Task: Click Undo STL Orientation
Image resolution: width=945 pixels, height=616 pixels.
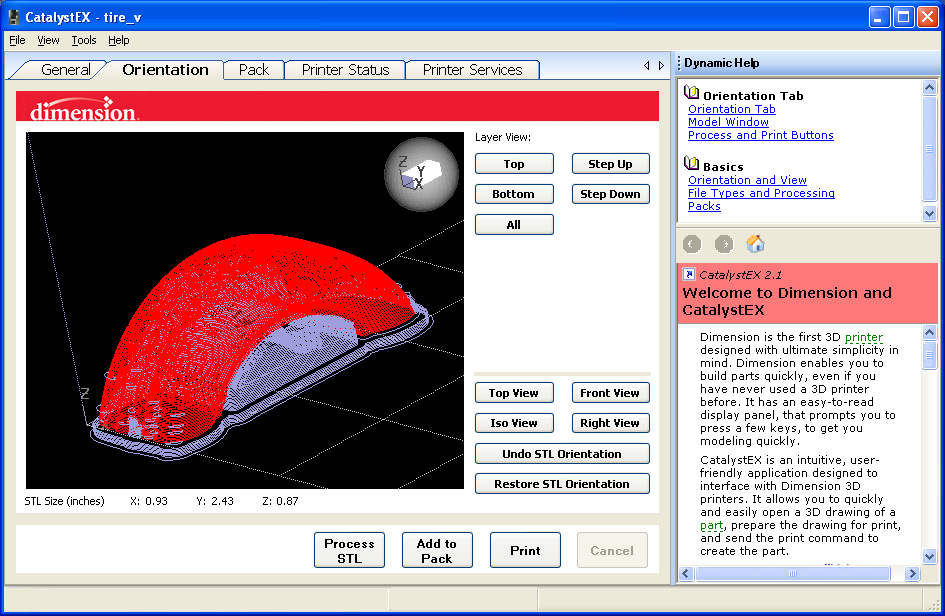Action: click(562, 454)
